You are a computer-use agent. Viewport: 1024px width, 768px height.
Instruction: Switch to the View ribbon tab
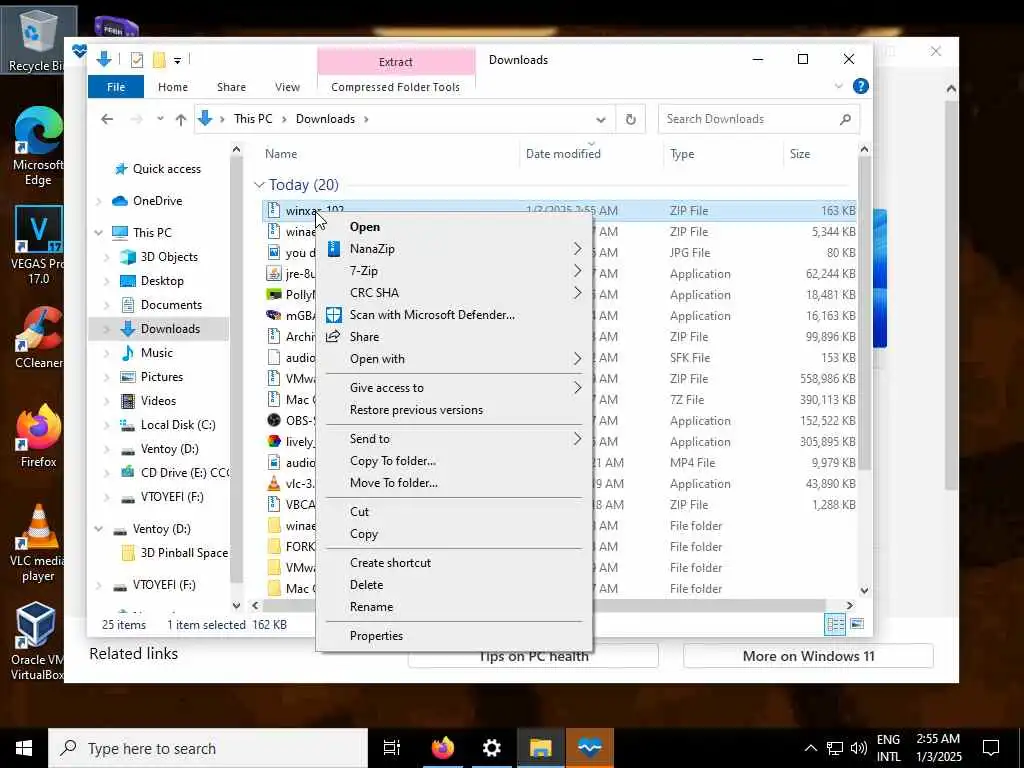click(x=287, y=87)
